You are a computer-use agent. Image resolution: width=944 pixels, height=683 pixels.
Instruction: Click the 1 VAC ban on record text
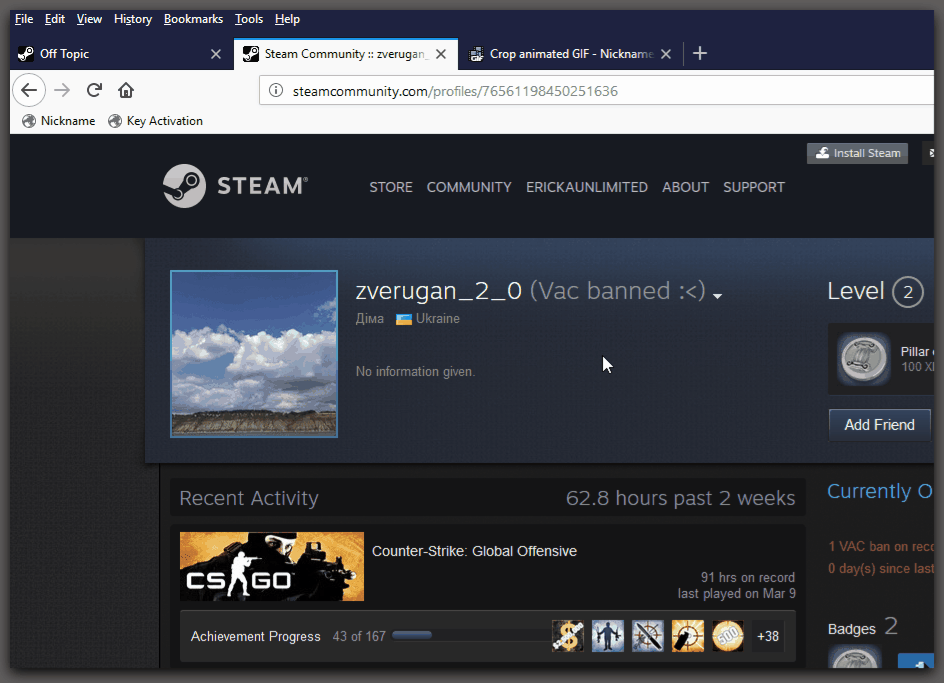pos(881,546)
